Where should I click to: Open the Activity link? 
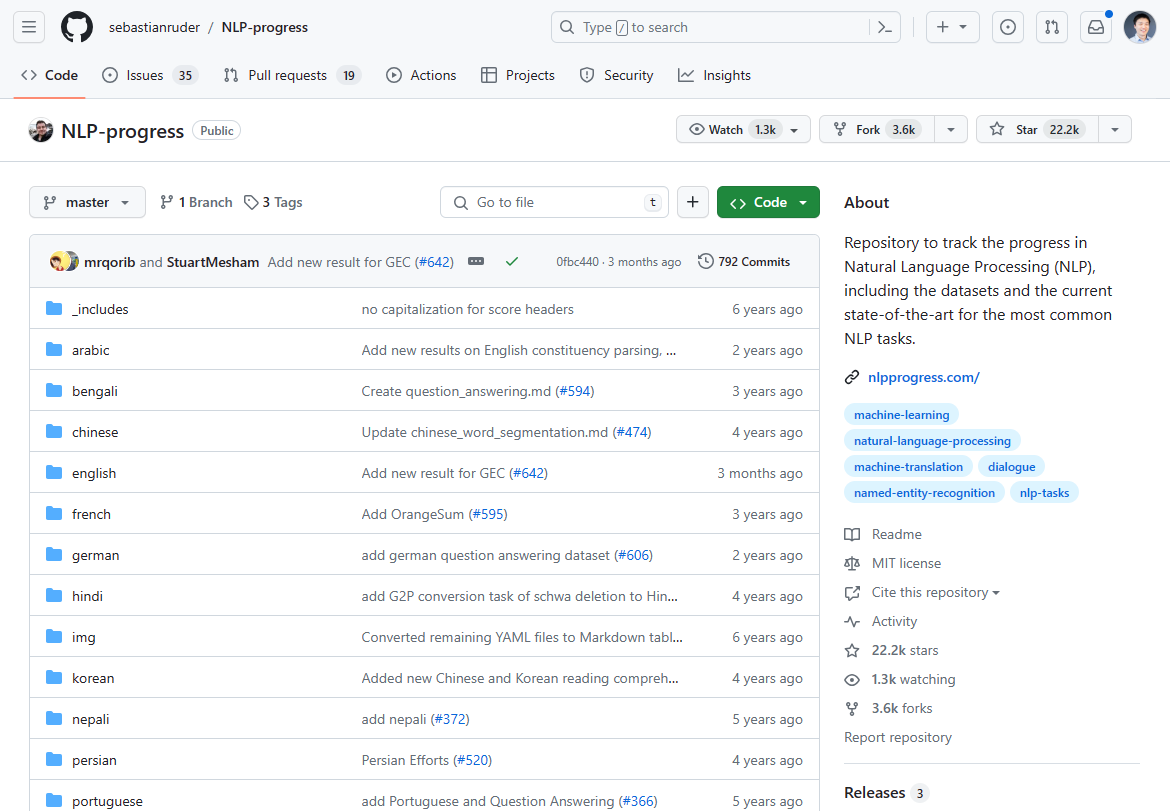point(881,621)
